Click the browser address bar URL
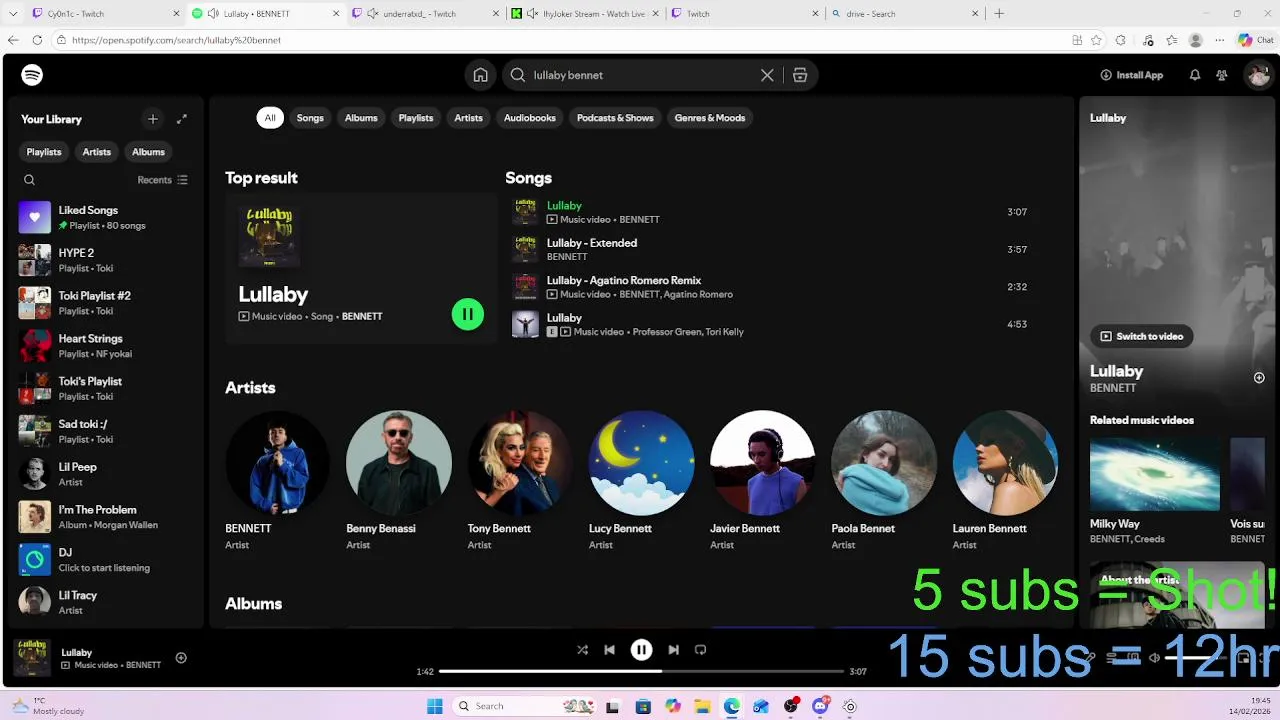The width and height of the screenshot is (1280, 720). pyautogui.click(x=176, y=40)
